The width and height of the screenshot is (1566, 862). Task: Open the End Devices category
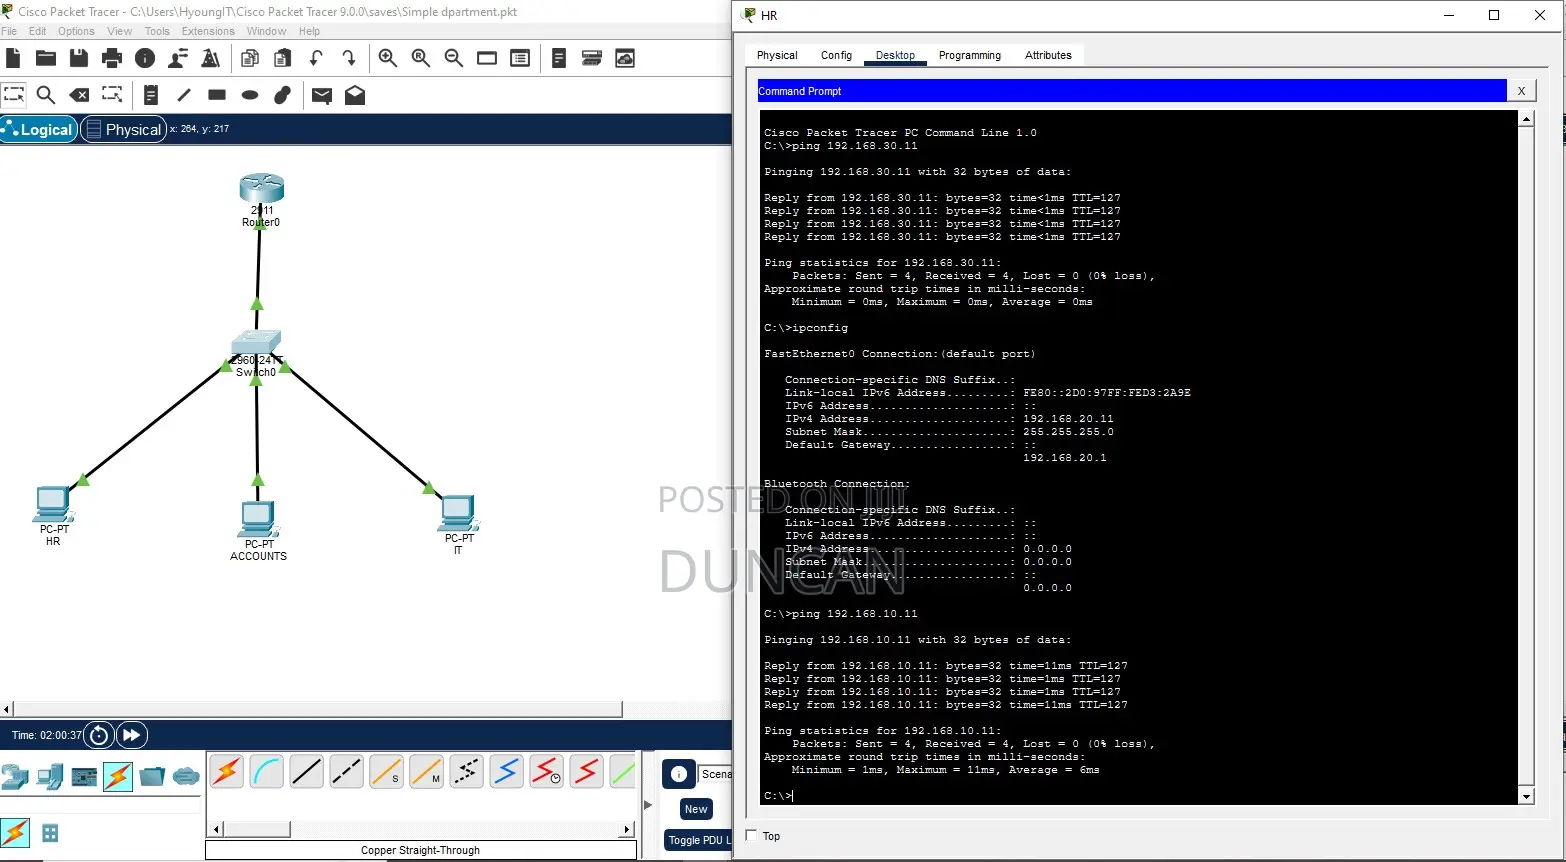coord(50,776)
